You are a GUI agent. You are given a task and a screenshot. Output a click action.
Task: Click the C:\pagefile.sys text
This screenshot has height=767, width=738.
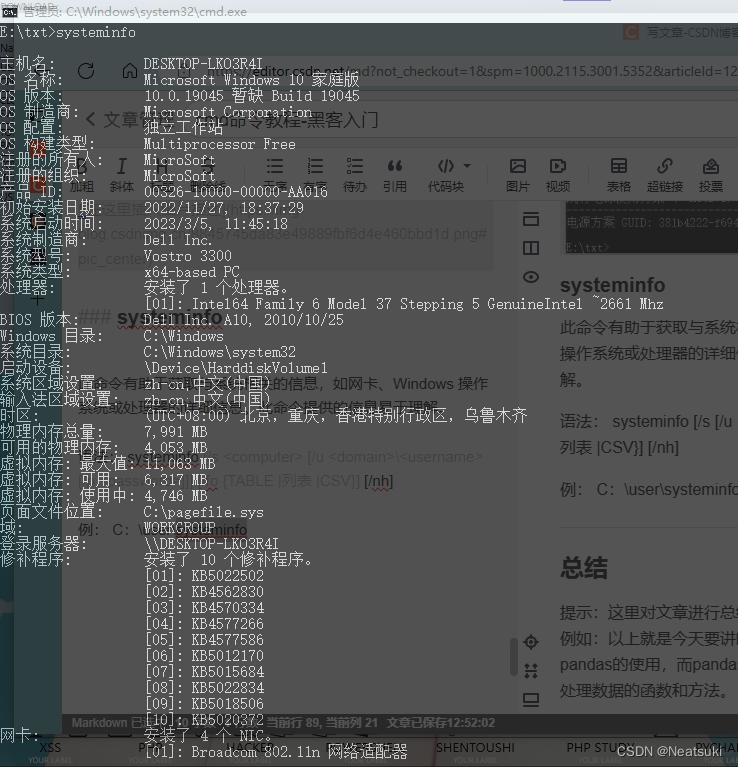pos(203,512)
